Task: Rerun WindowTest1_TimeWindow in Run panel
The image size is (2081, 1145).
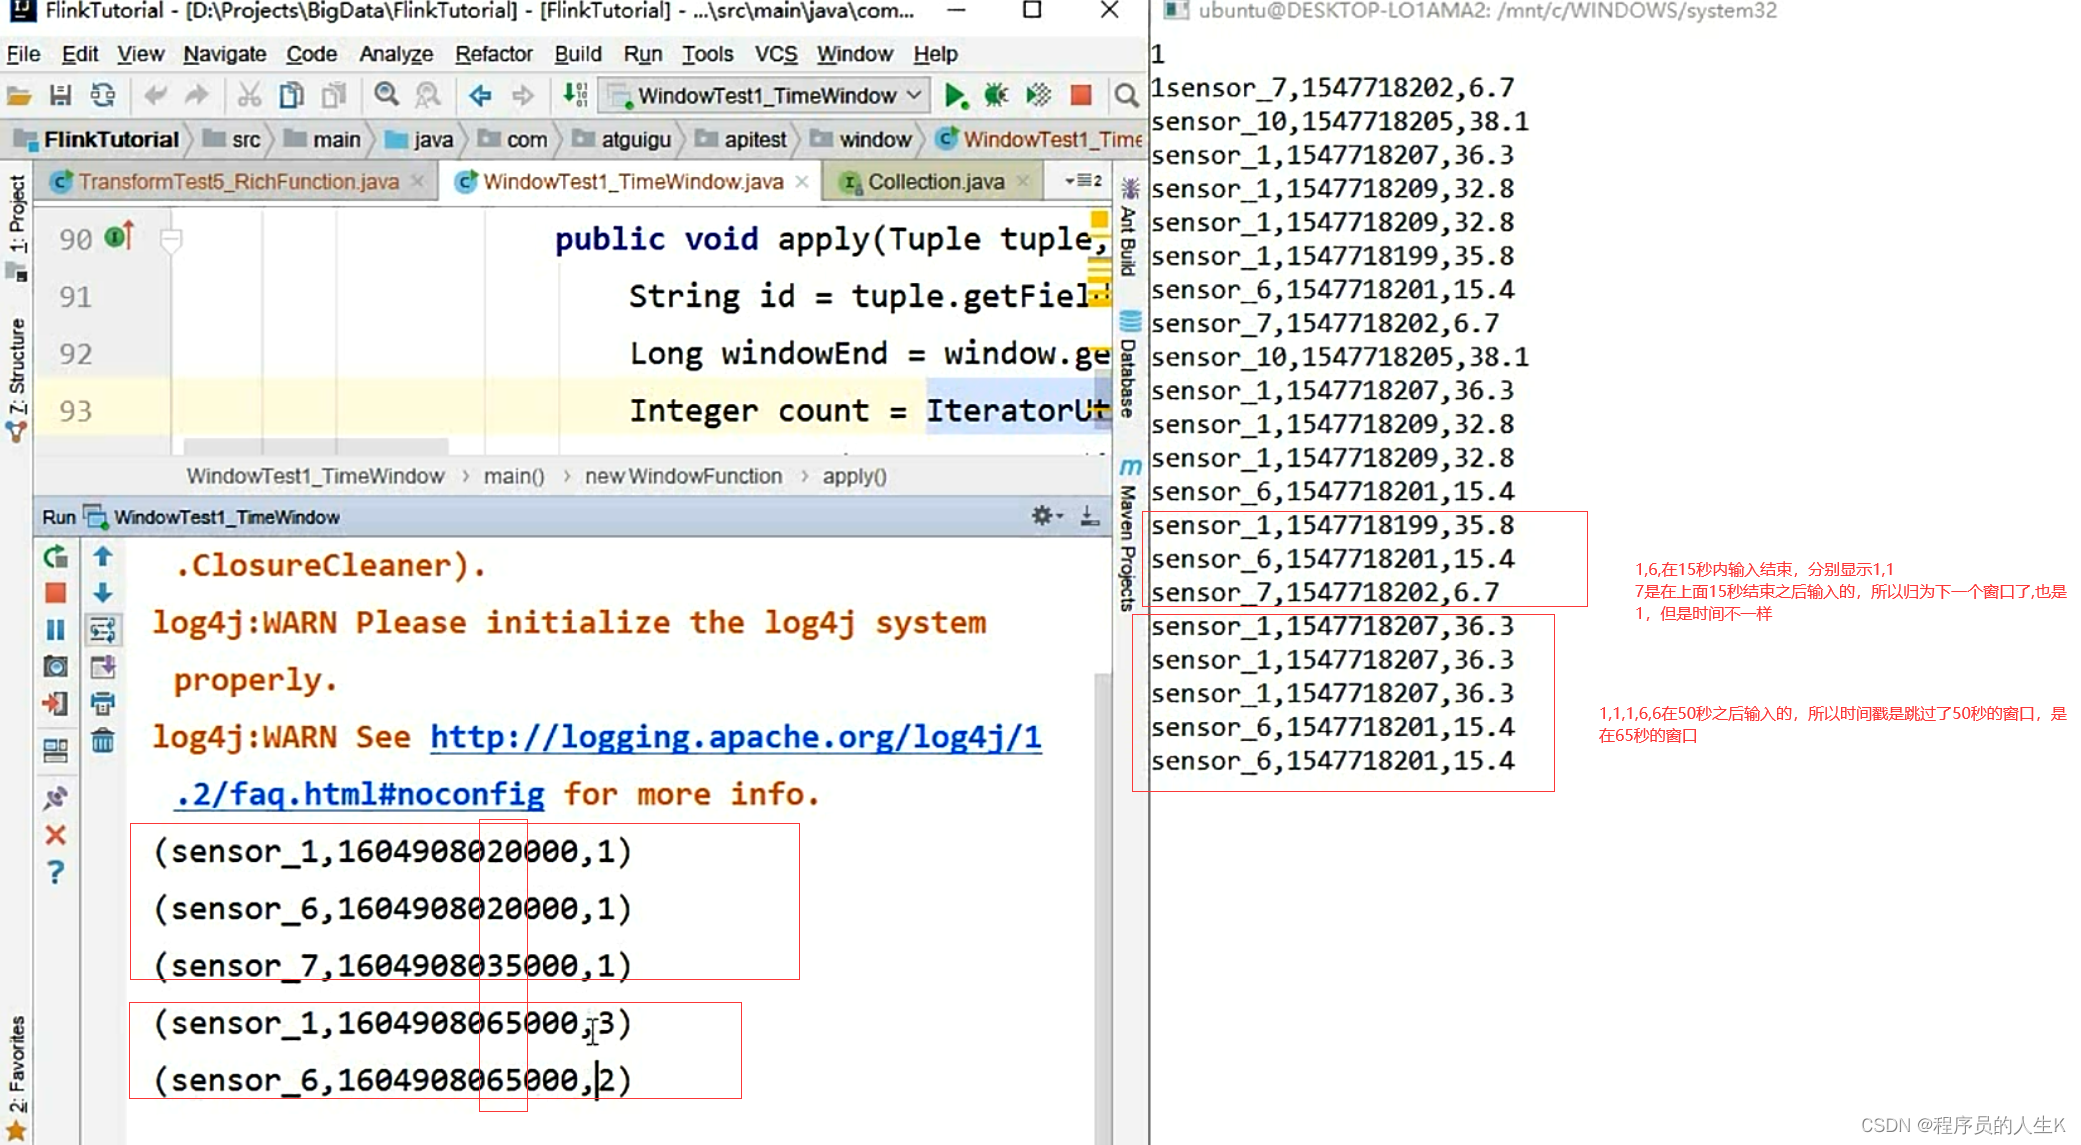Action: coord(56,557)
